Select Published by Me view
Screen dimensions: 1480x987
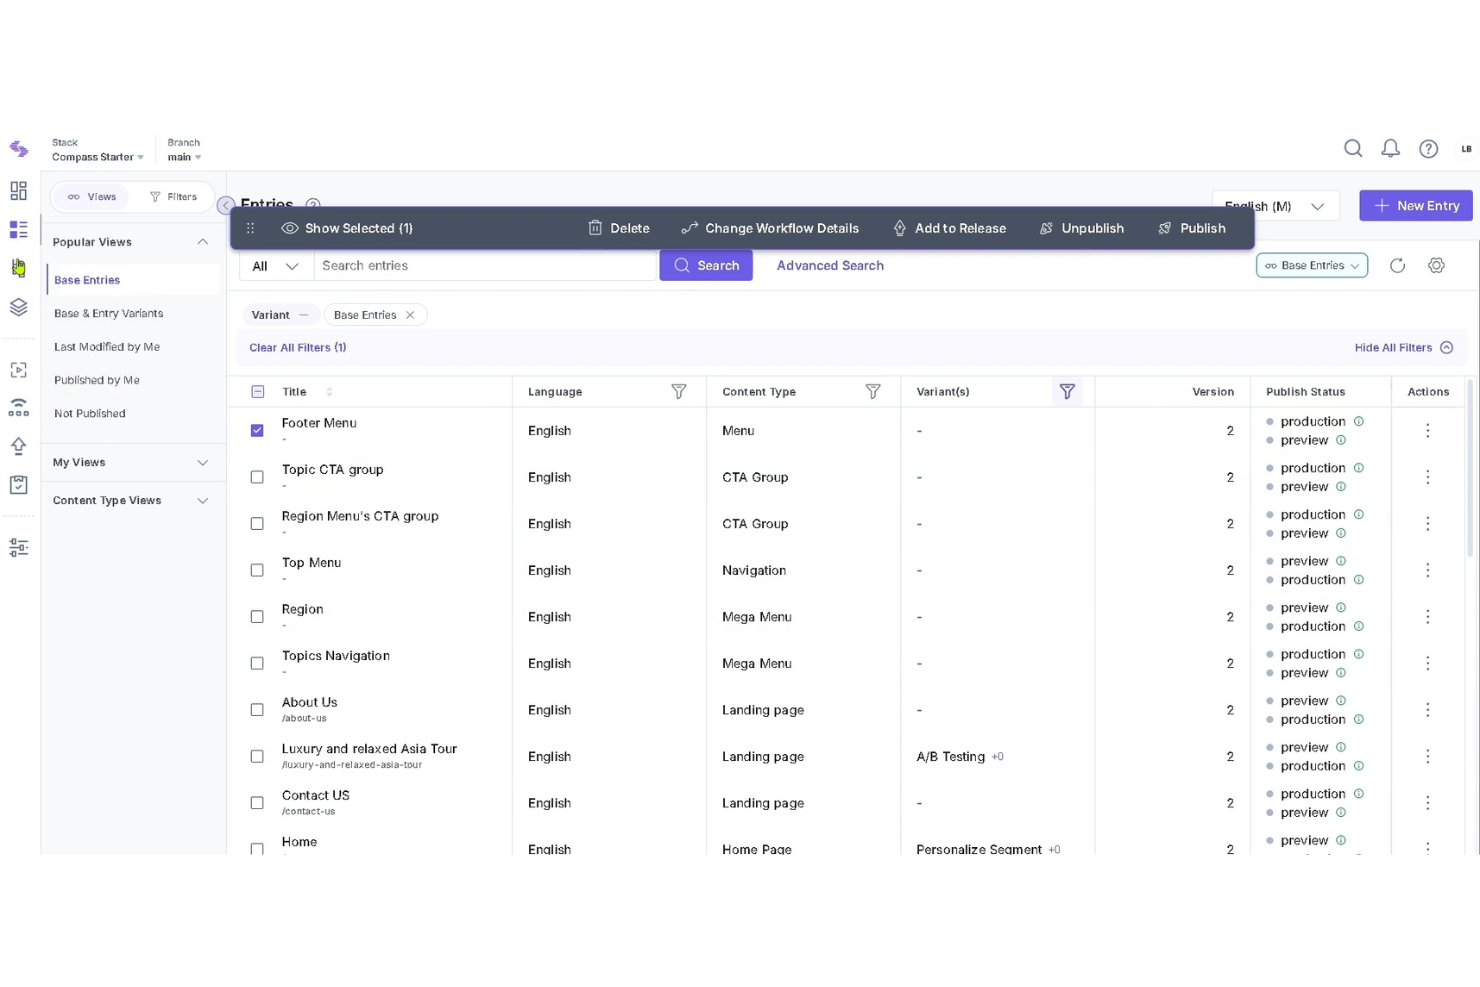97,380
